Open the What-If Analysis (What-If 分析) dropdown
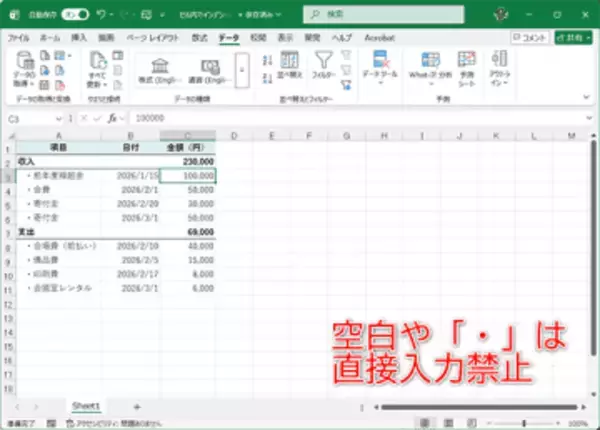 coord(430,69)
